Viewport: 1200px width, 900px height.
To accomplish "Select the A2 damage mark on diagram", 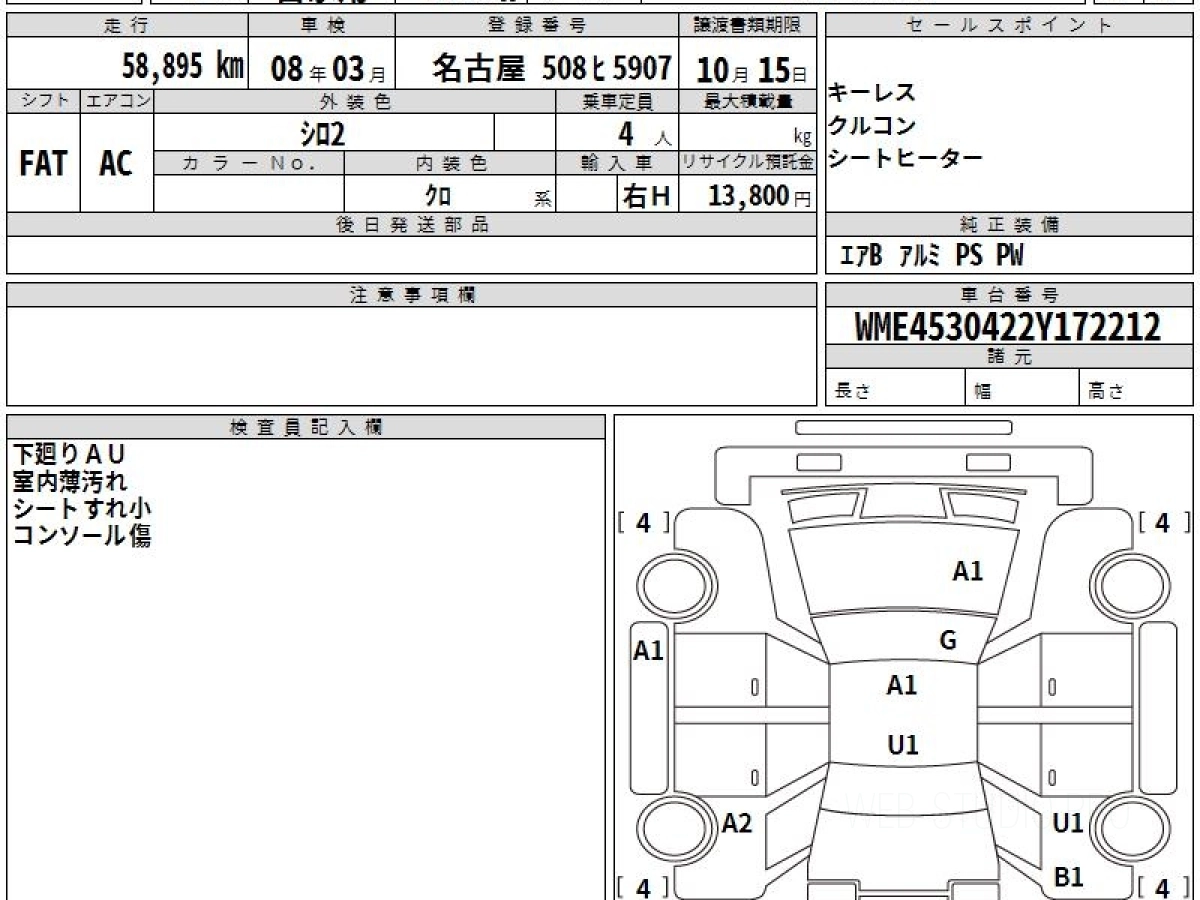I will point(736,823).
